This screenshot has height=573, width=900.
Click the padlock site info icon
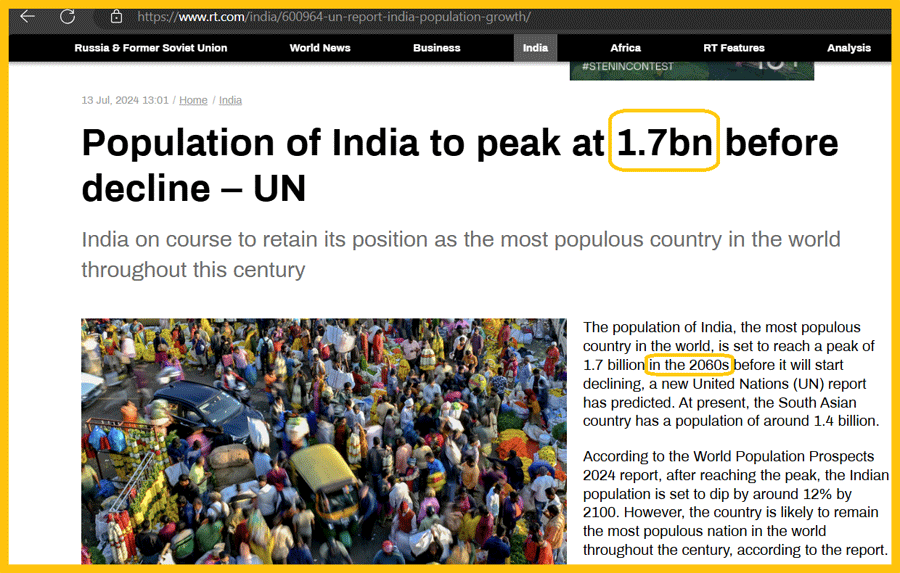tap(116, 17)
